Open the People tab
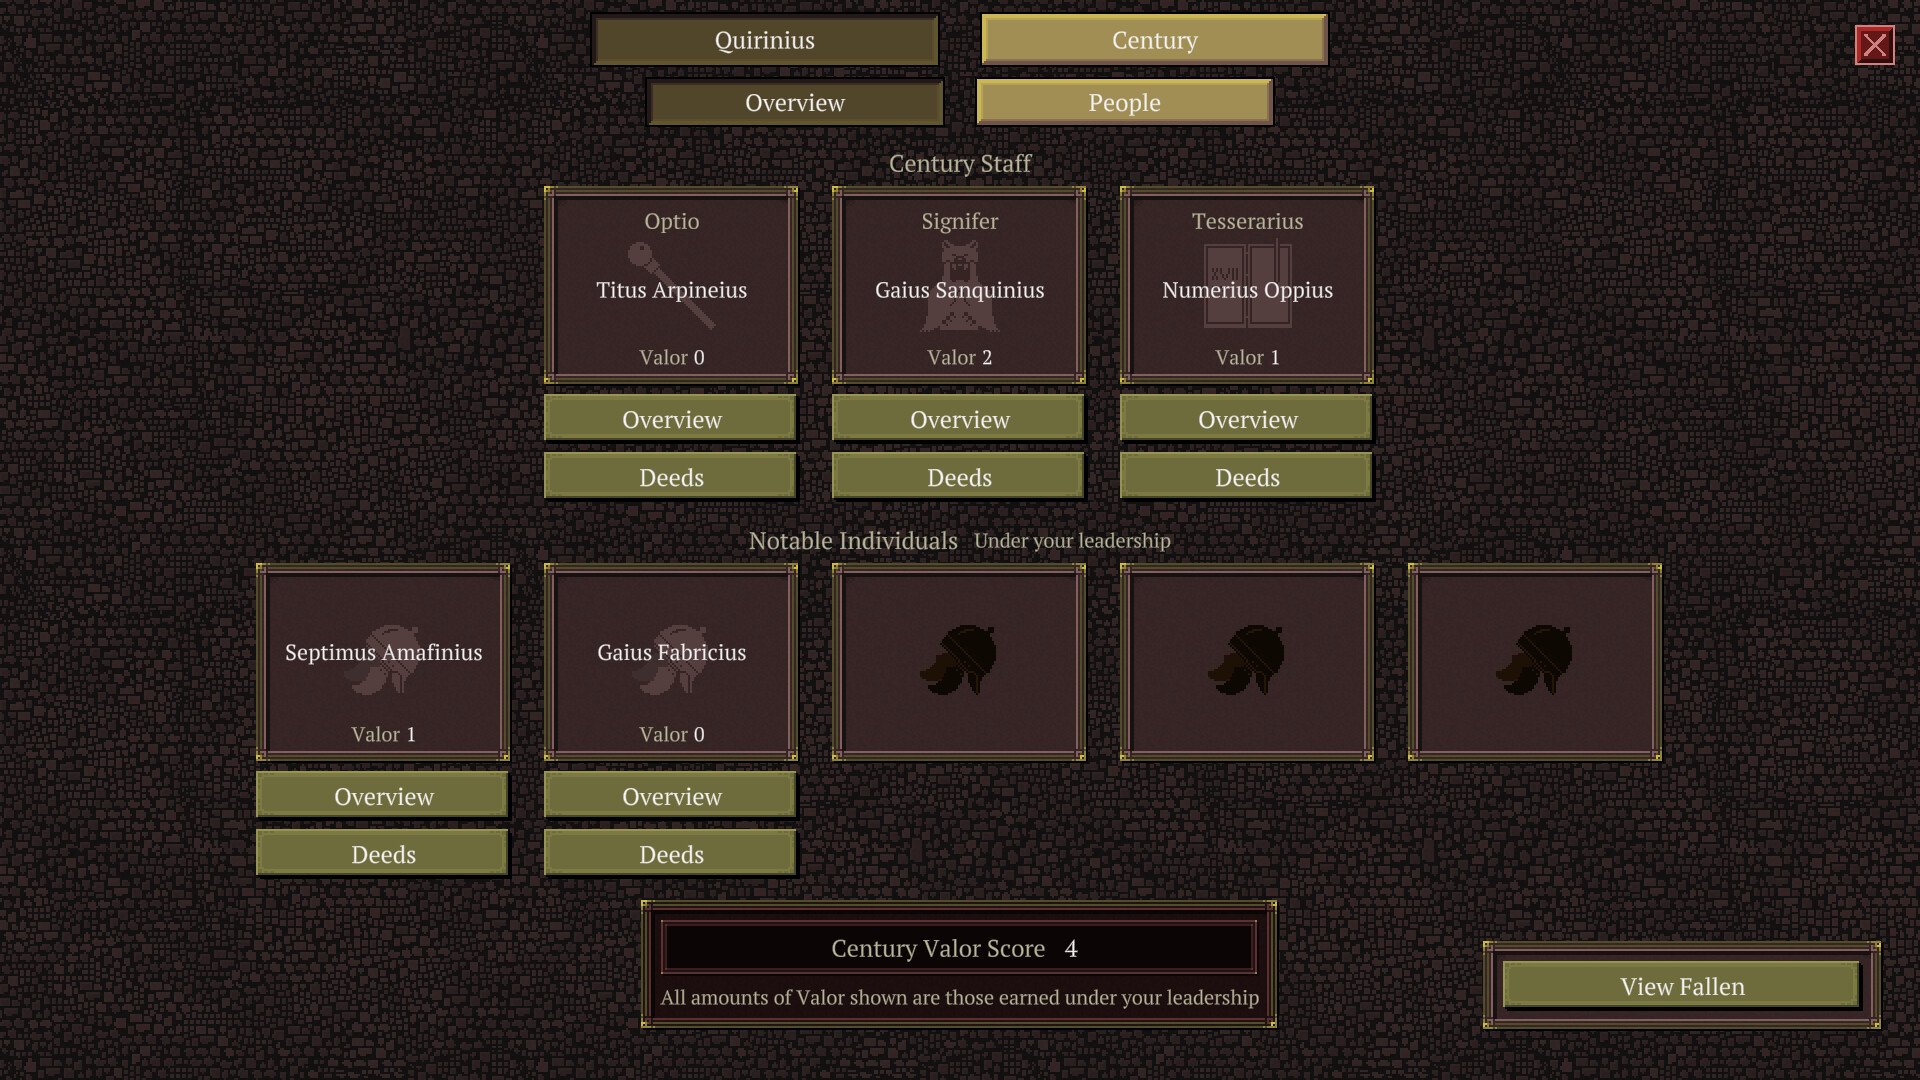 (1124, 102)
